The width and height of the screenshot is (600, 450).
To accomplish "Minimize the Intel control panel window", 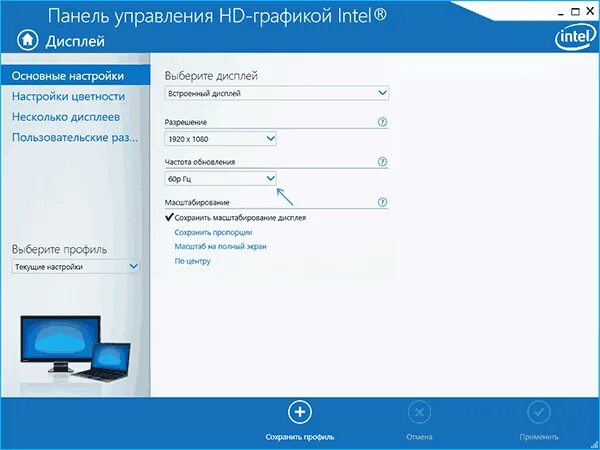I will point(560,12).
